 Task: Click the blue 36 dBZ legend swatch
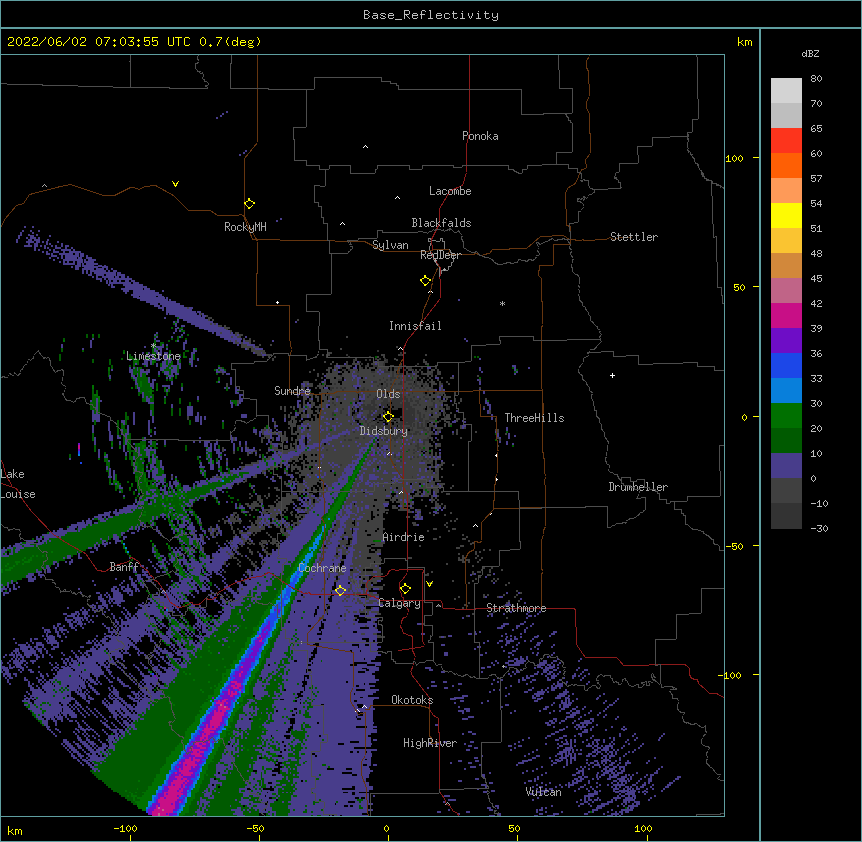(786, 365)
